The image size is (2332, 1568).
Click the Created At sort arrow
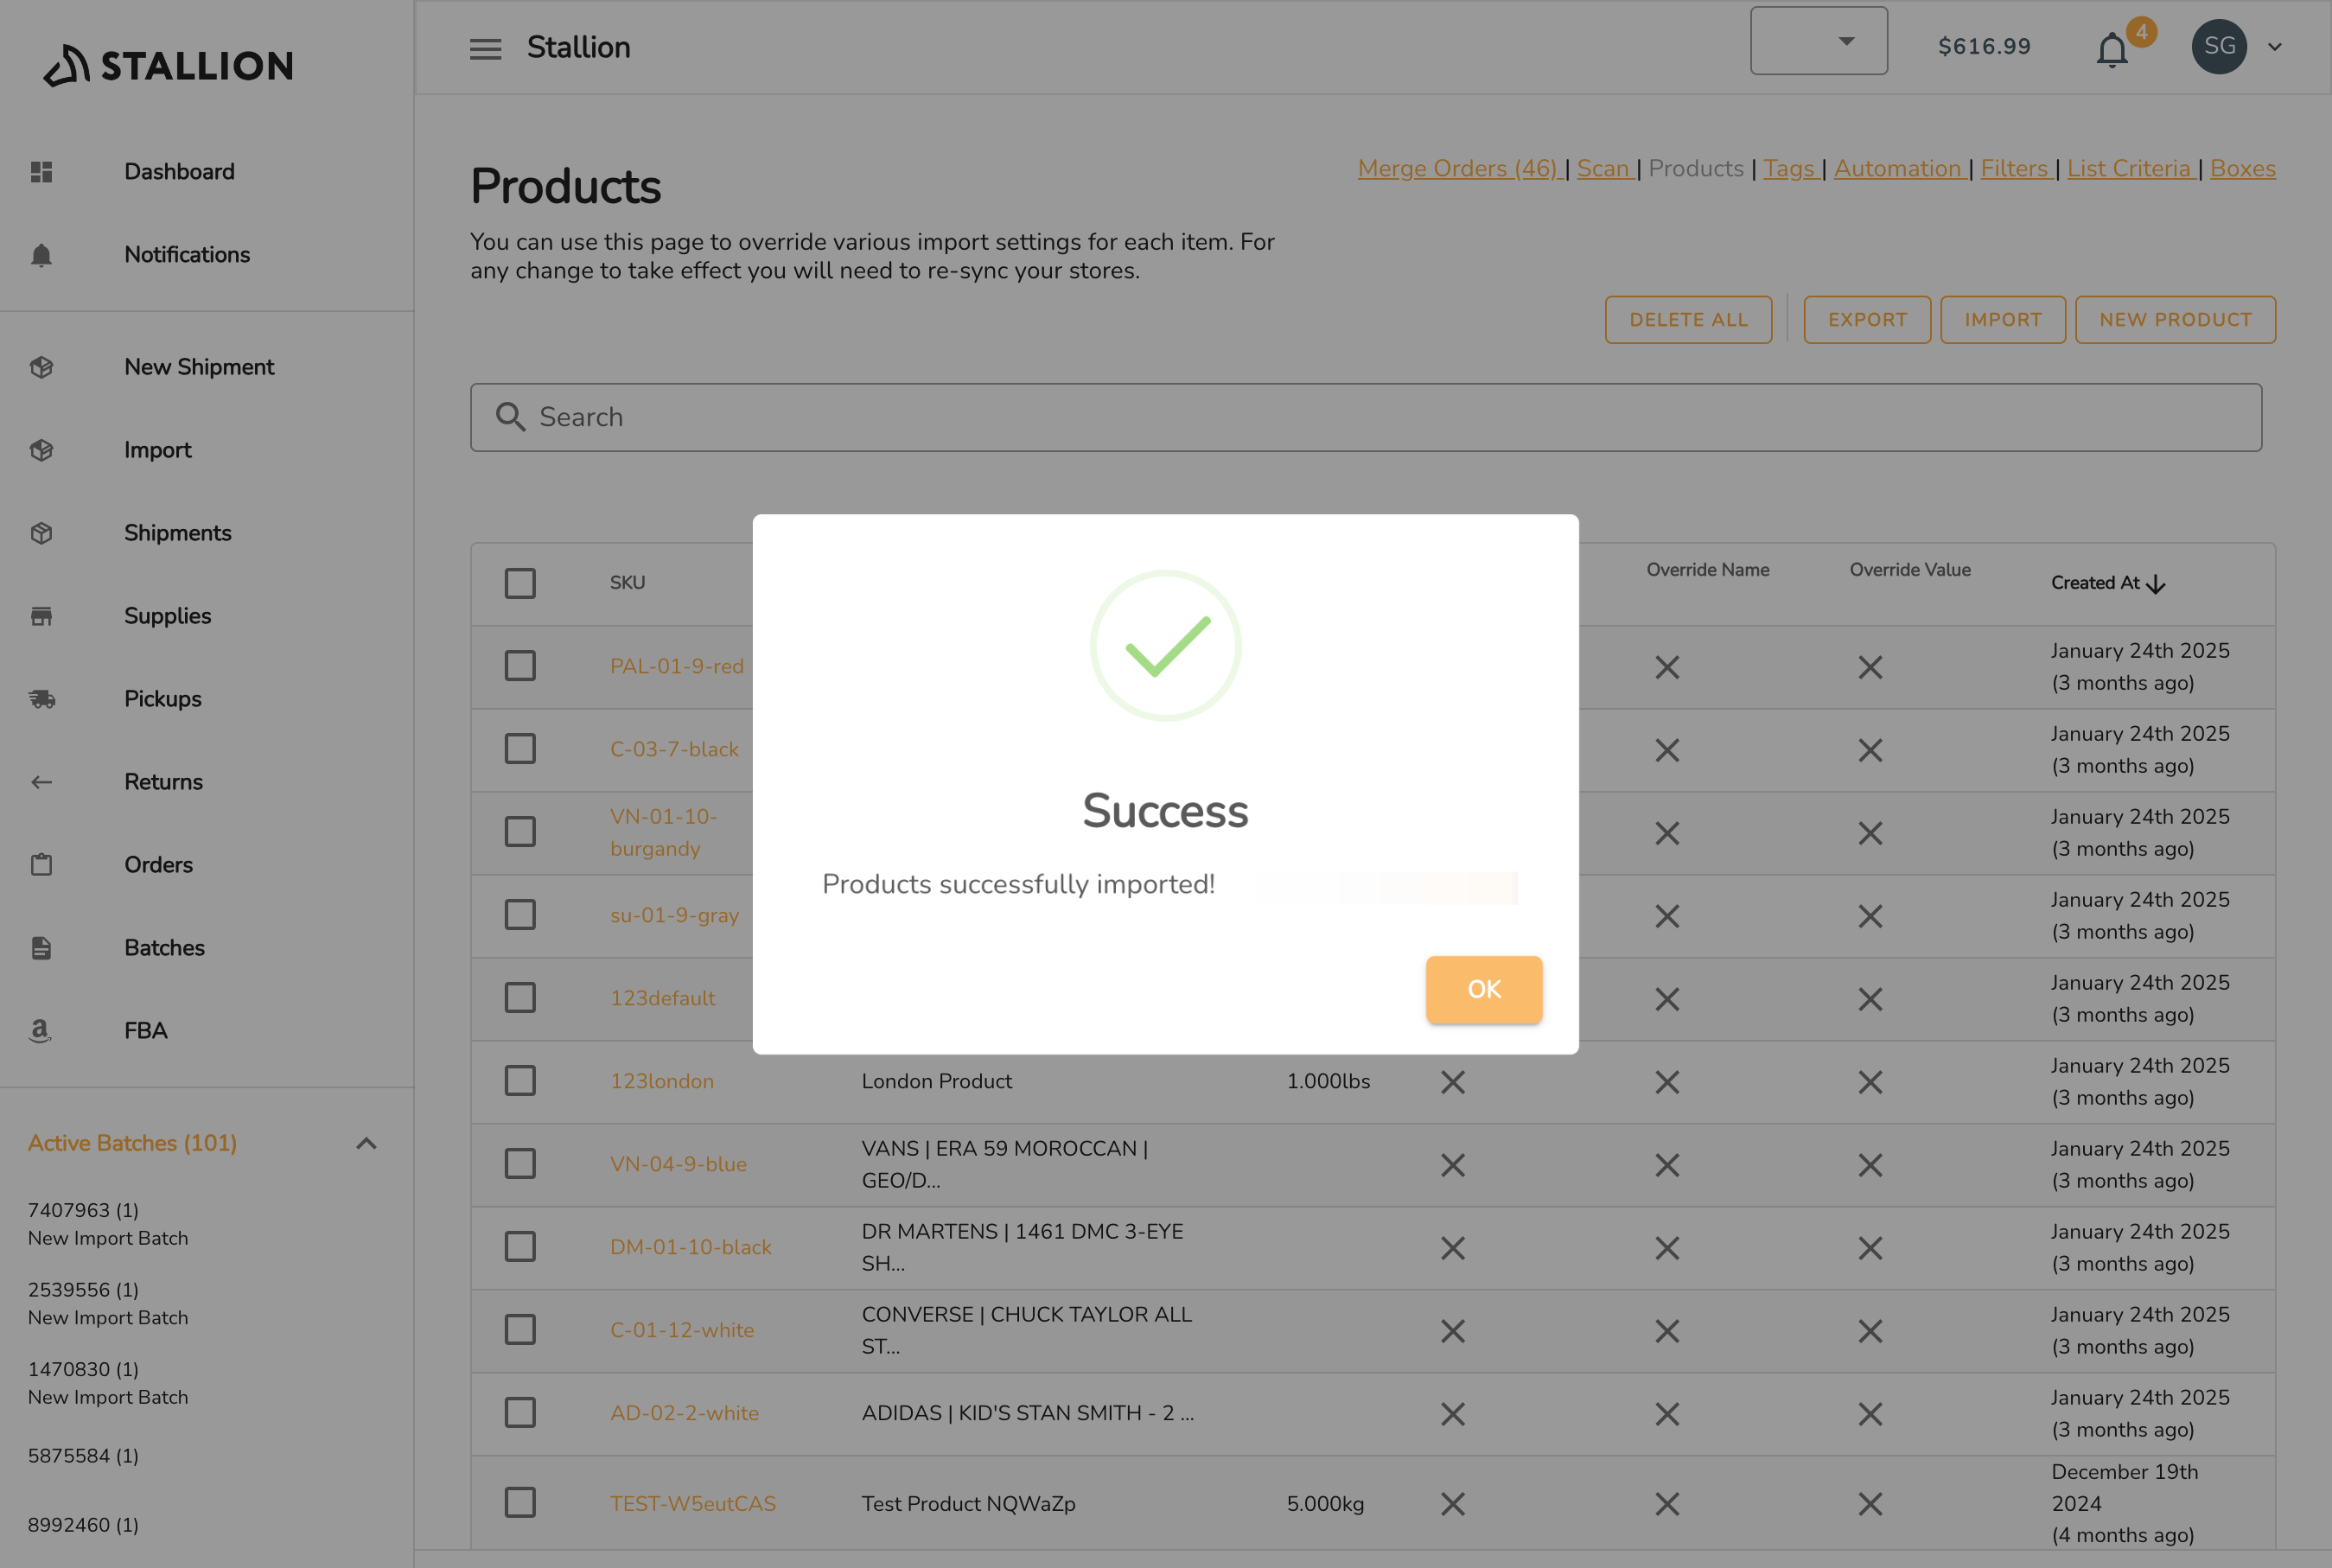pos(2156,584)
